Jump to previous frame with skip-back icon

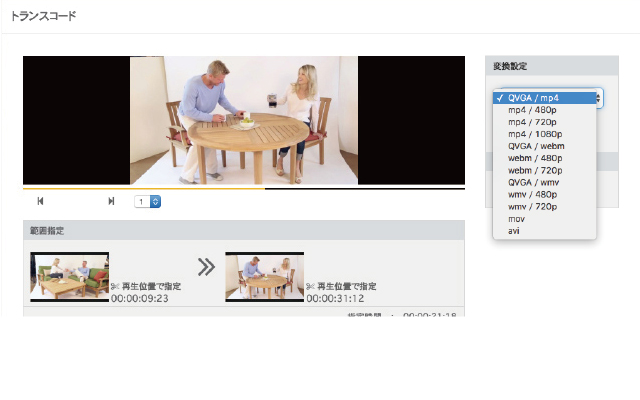40,201
